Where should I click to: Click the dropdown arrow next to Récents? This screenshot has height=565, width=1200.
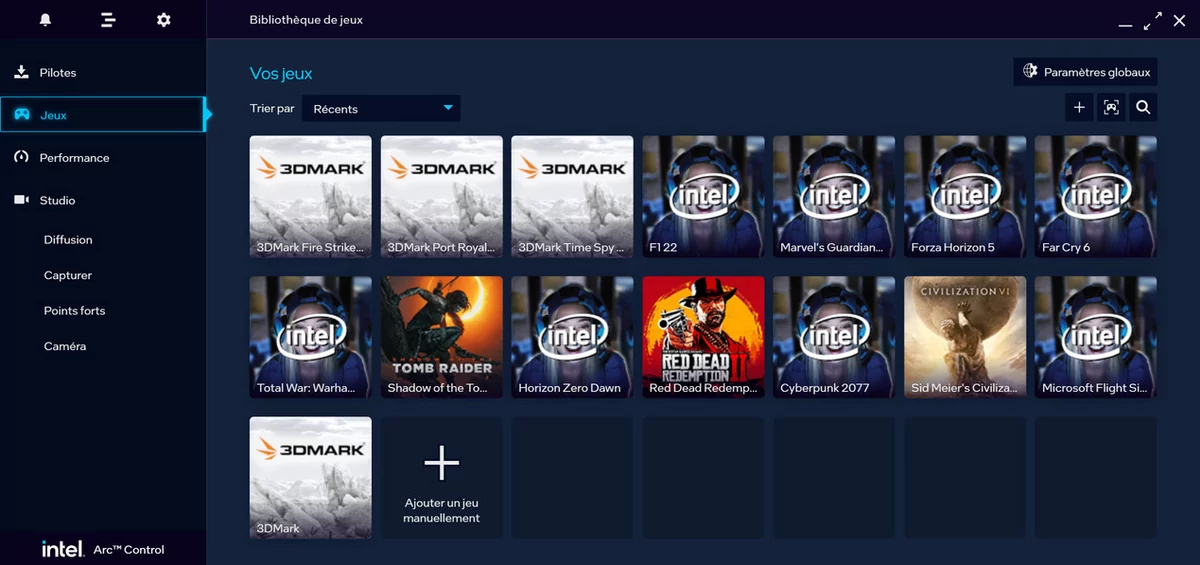tap(448, 107)
